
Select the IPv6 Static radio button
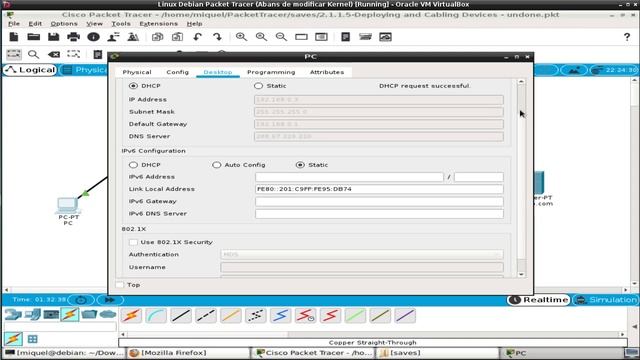click(300, 165)
